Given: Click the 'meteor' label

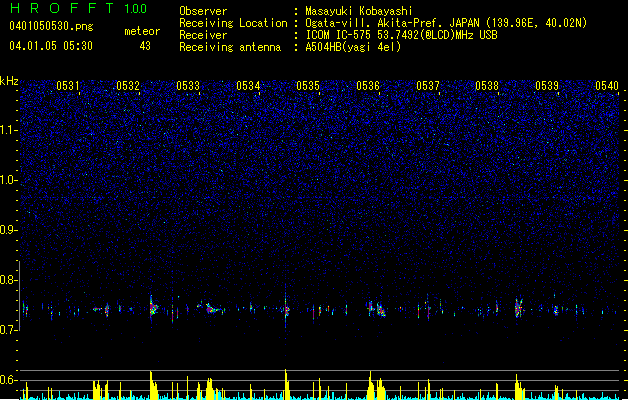Looking at the screenshot, I should click(142, 31).
